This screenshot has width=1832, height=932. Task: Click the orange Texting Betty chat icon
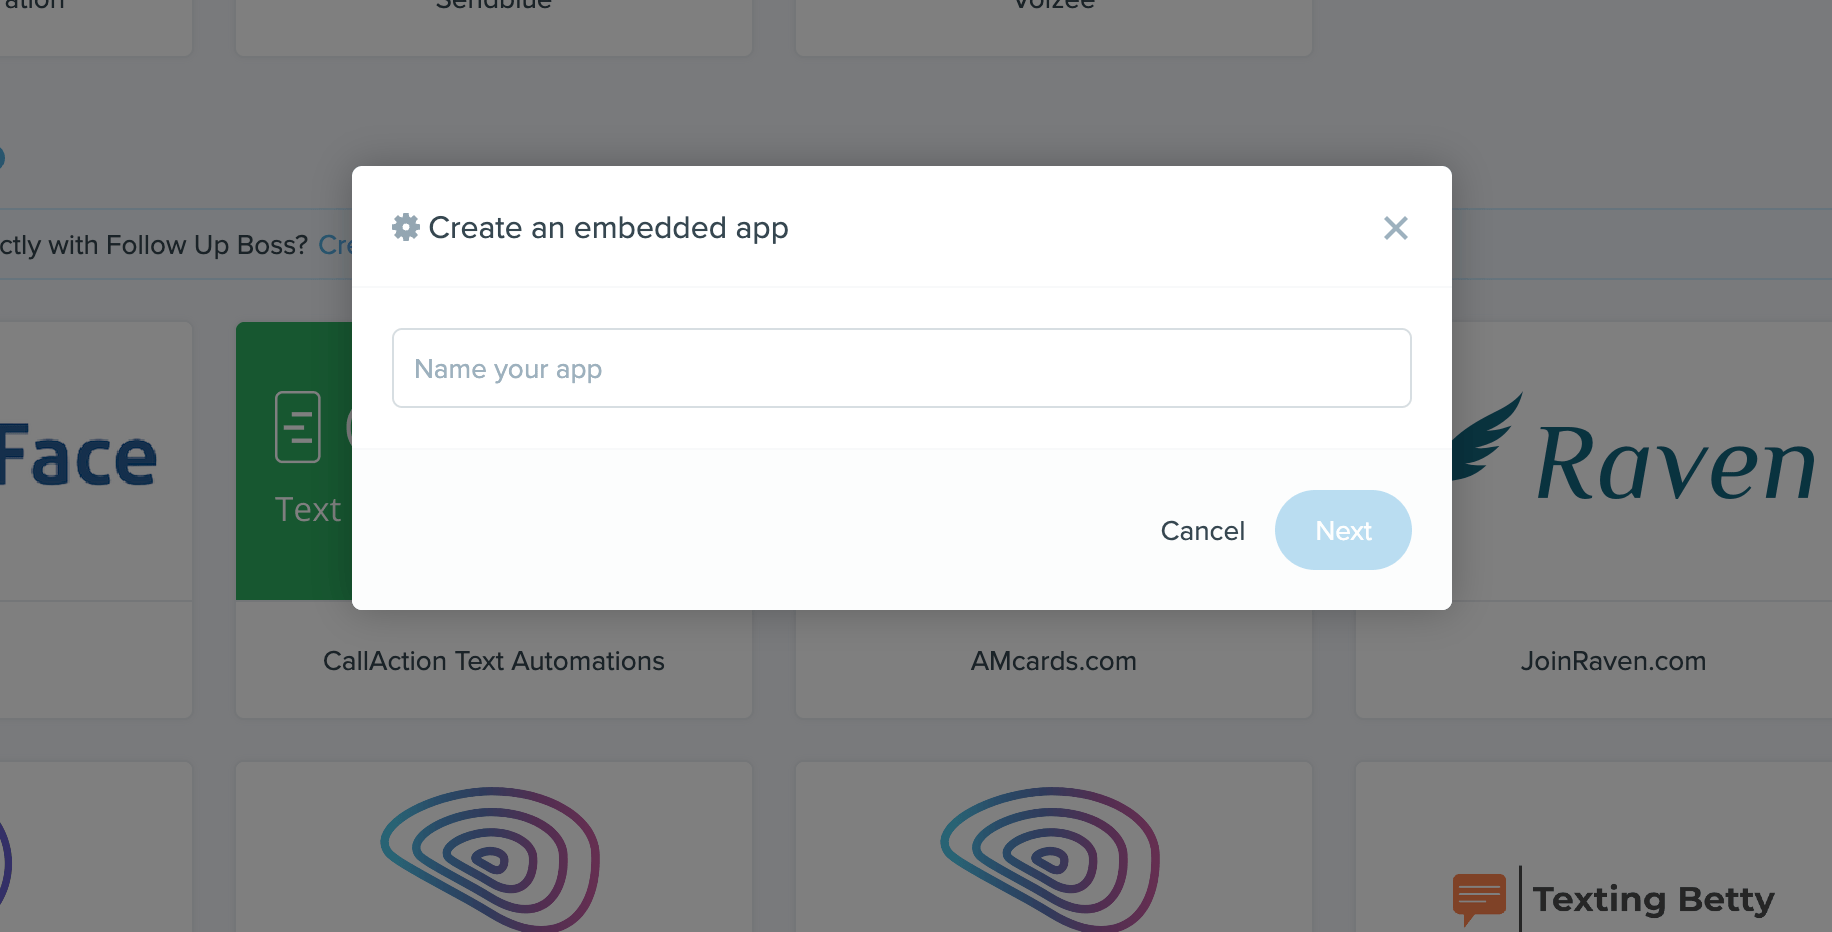pyautogui.click(x=1479, y=897)
